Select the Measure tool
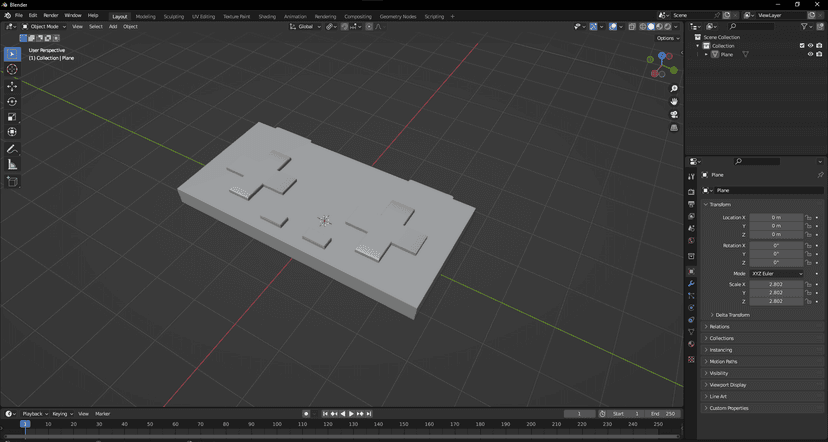 point(12,164)
